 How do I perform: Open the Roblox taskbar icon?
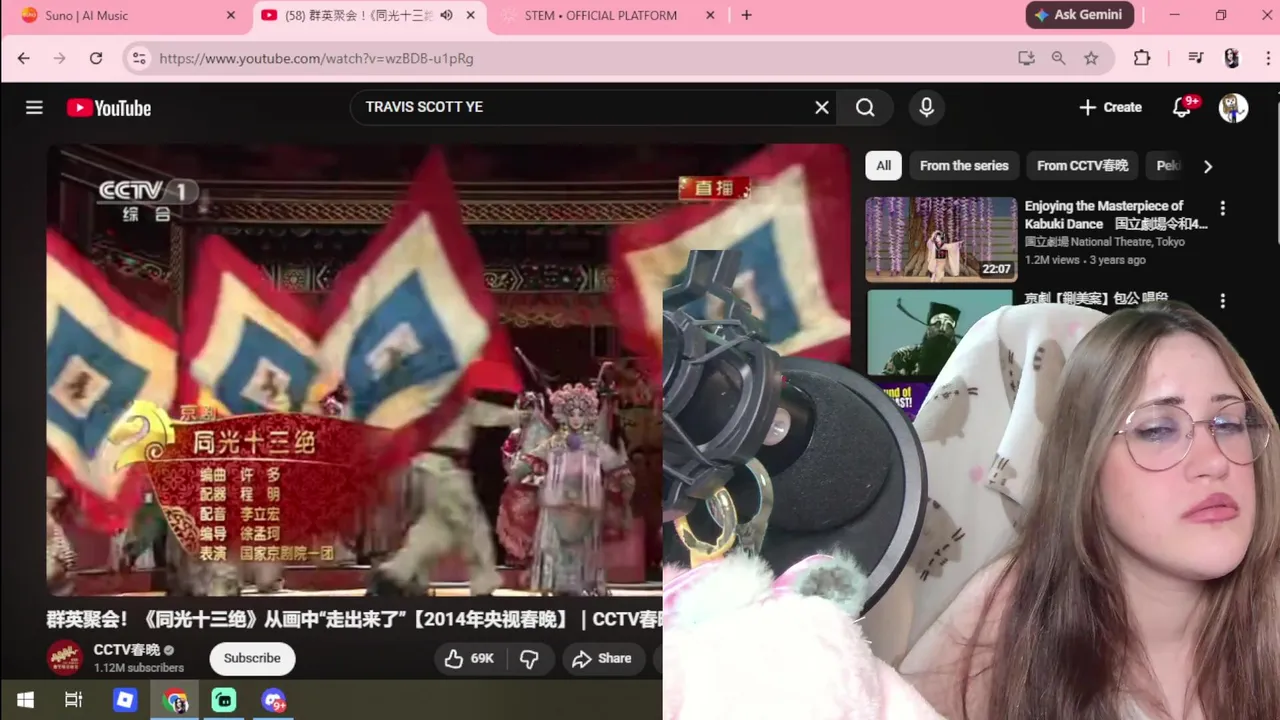tap(125, 700)
